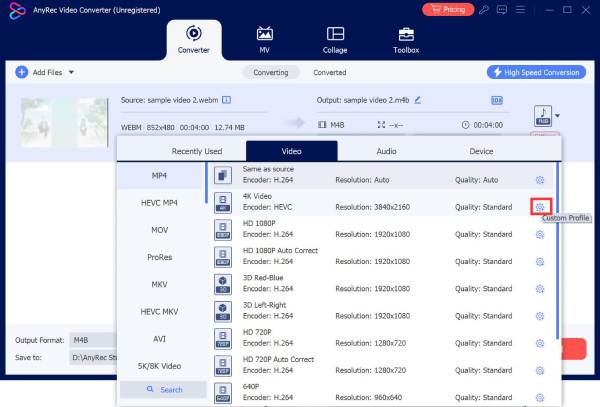Viewport: 600px width, 407px height.
Task: Open the Collage tab
Action: pyautogui.click(x=335, y=40)
